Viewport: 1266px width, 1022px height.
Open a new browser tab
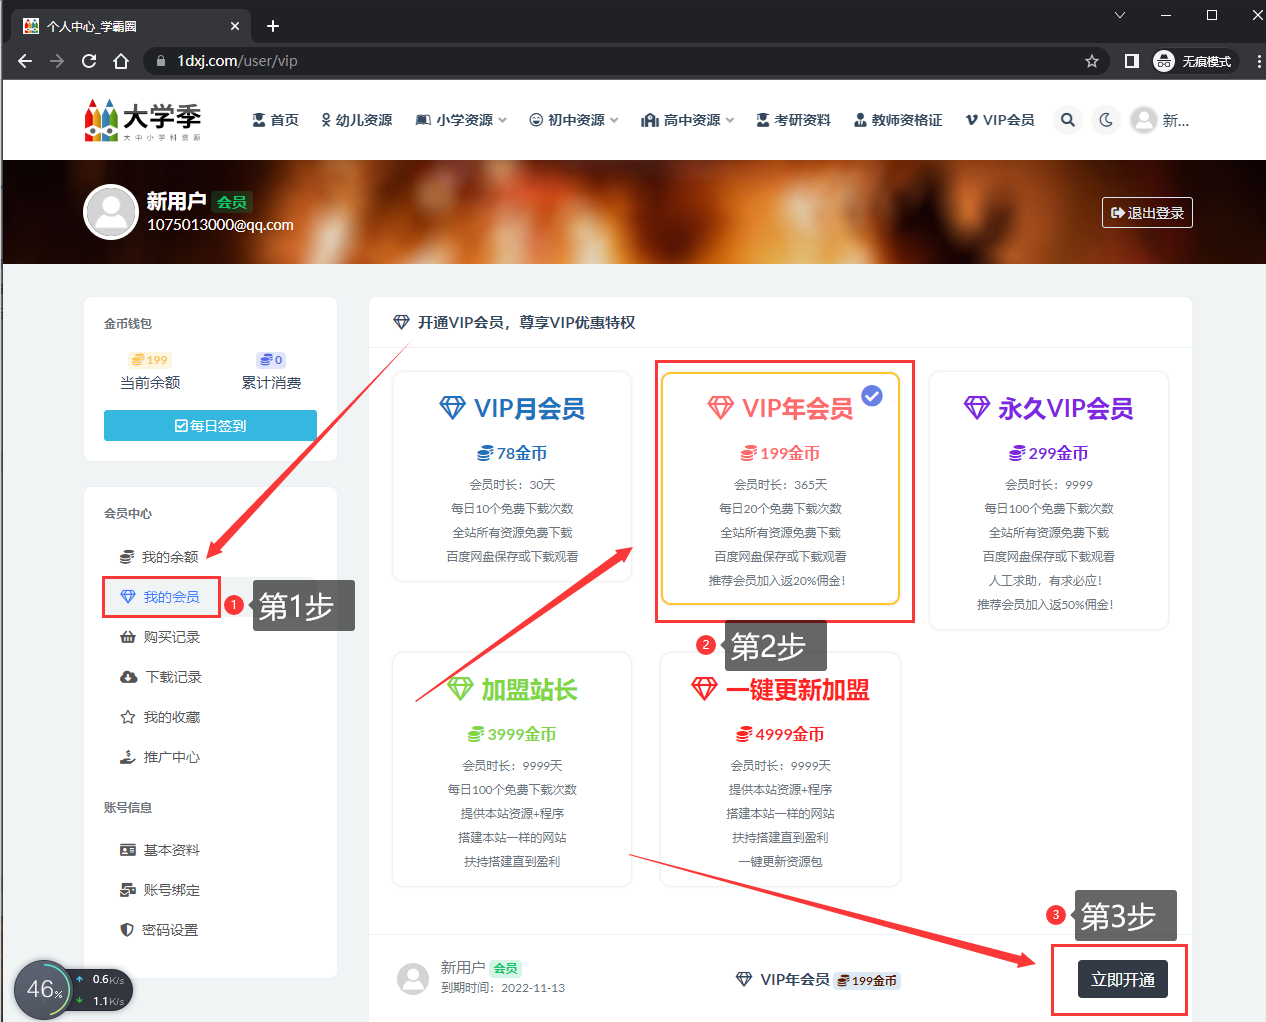(273, 26)
